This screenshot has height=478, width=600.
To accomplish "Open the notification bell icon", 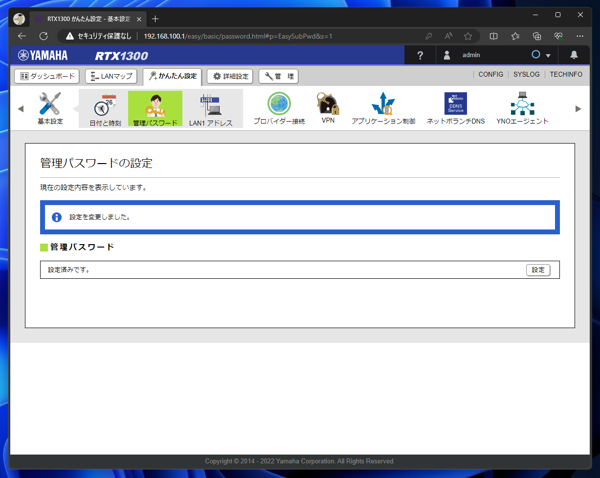I will 574,55.
